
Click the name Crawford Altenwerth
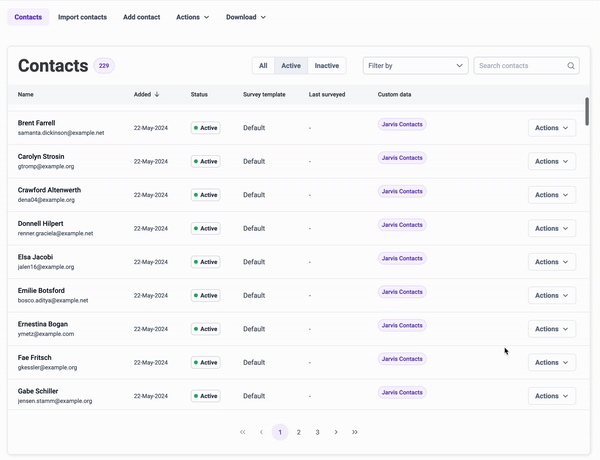[x=49, y=190]
